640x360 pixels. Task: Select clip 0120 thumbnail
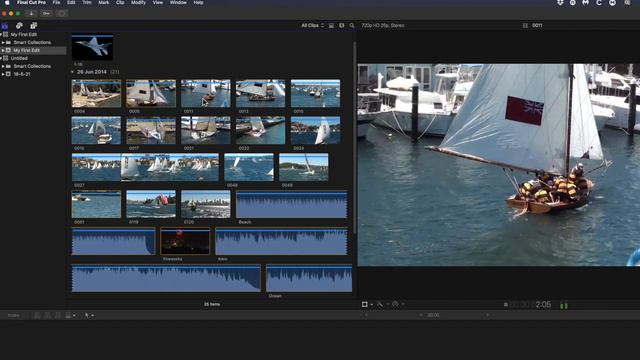point(206,204)
